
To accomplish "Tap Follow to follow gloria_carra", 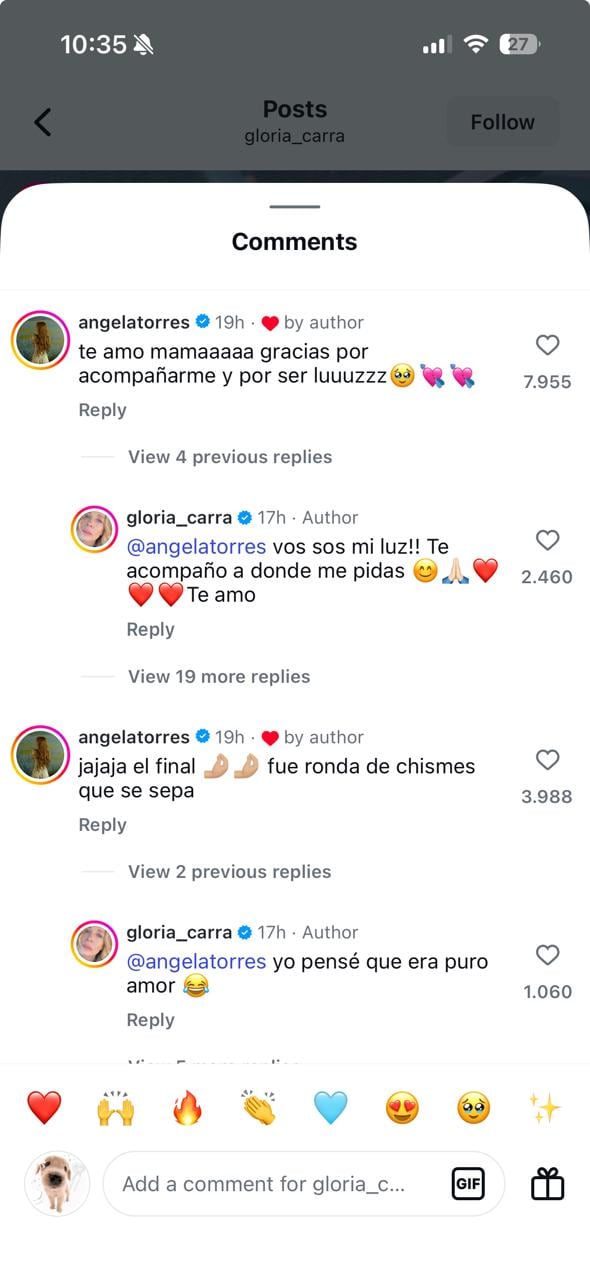I will (x=502, y=121).
